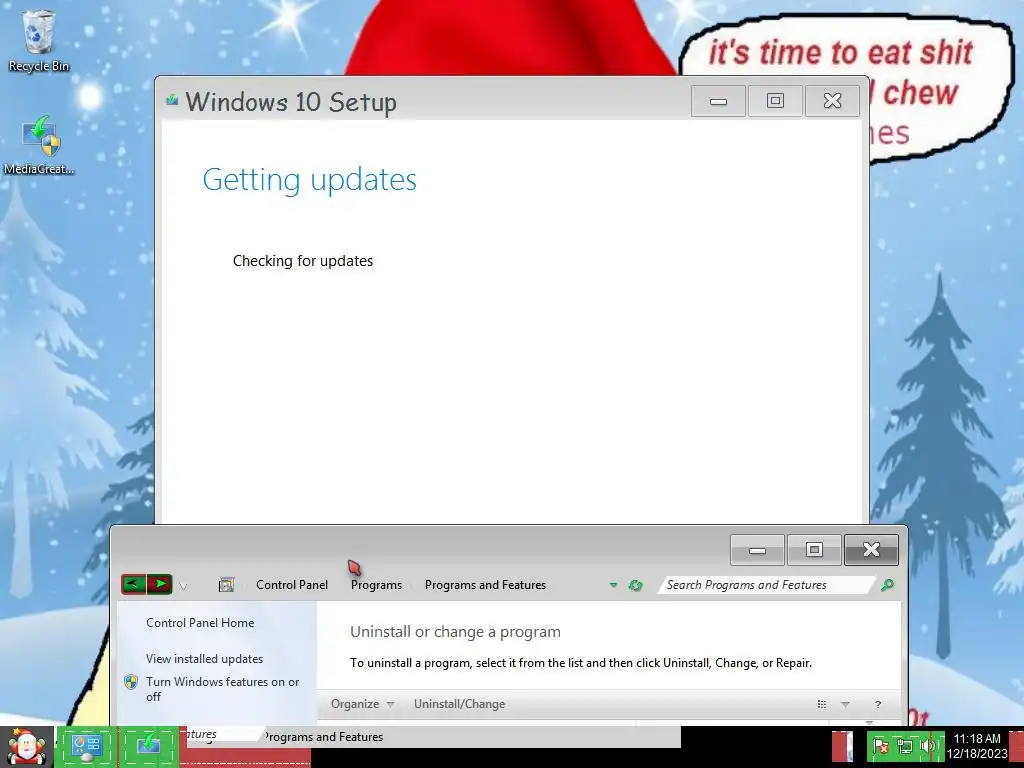
Task: Click the 'Getting updates' heading
Action: point(310,180)
